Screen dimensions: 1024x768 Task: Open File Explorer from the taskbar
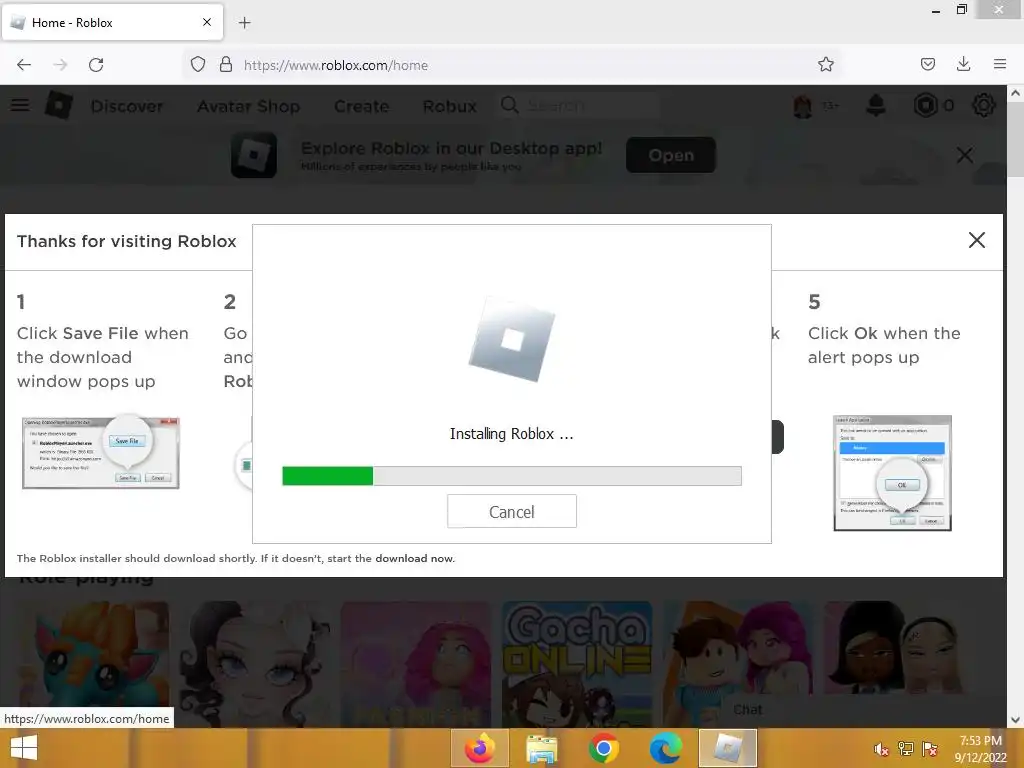click(x=541, y=749)
